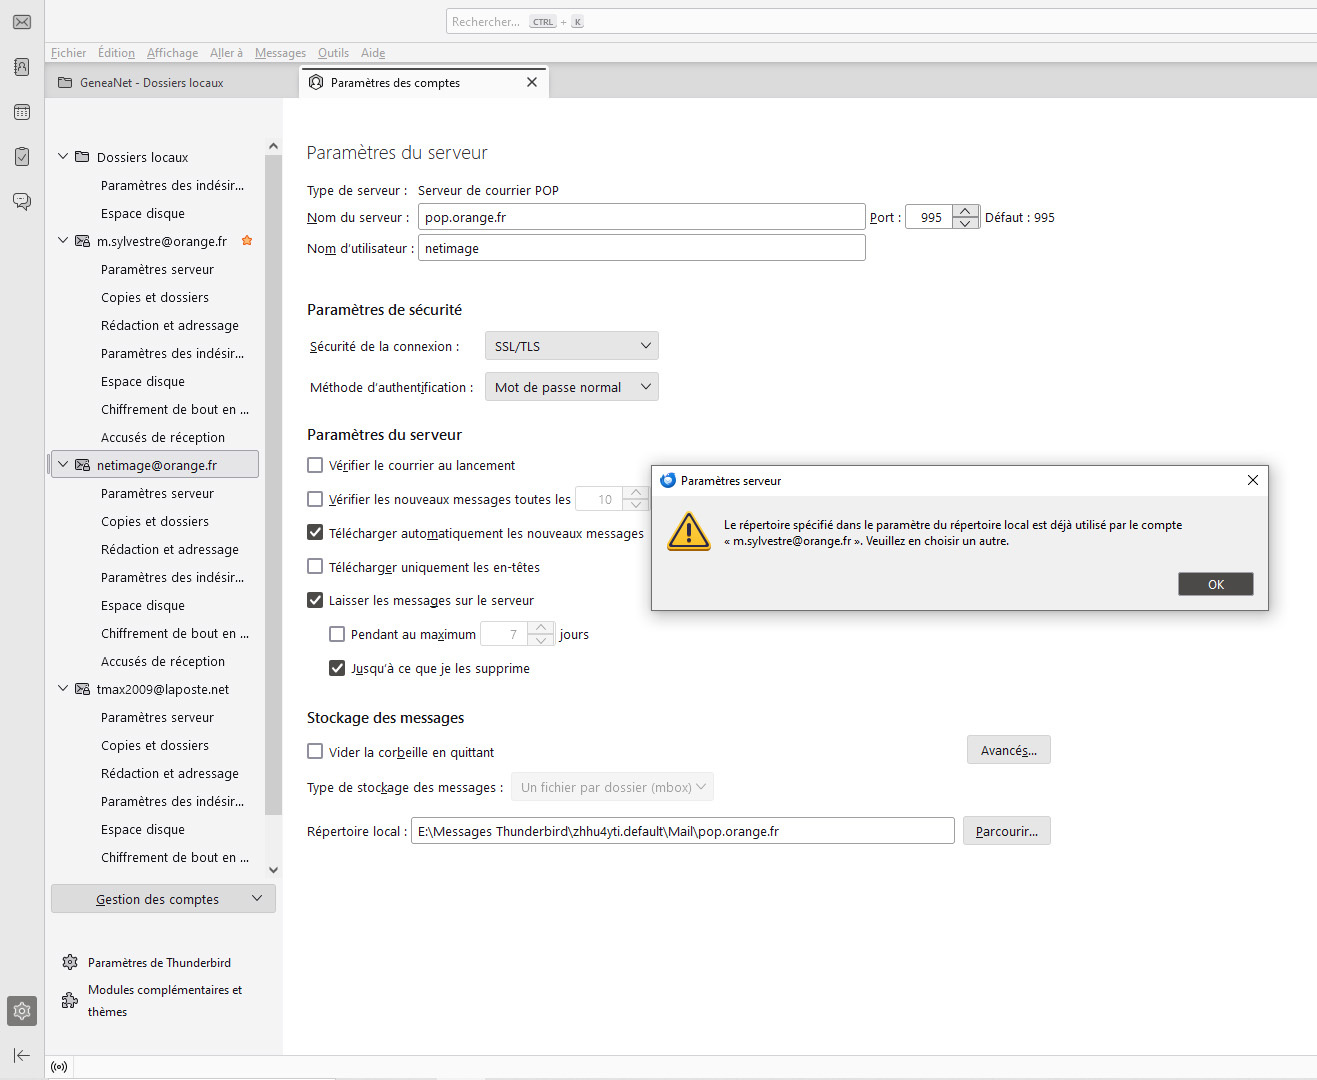Collapse the Dossiers locaux tree node
The width and height of the screenshot is (1317, 1080).
click(x=63, y=157)
